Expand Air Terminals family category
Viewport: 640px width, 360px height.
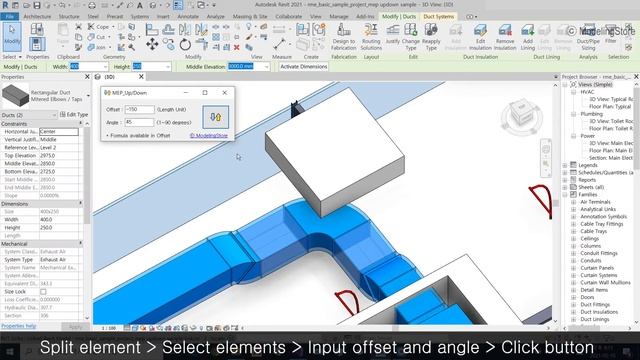[573, 202]
